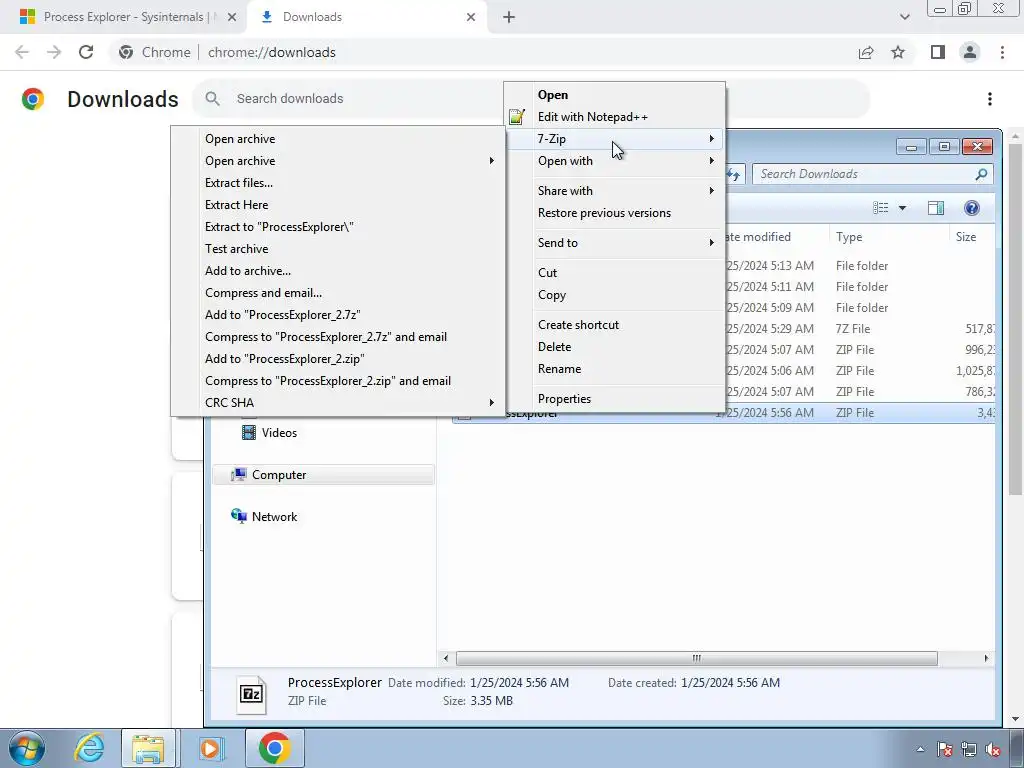The height and width of the screenshot is (768, 1024).
Task: Choose Rename from context menu
Action: click(615, 369)
